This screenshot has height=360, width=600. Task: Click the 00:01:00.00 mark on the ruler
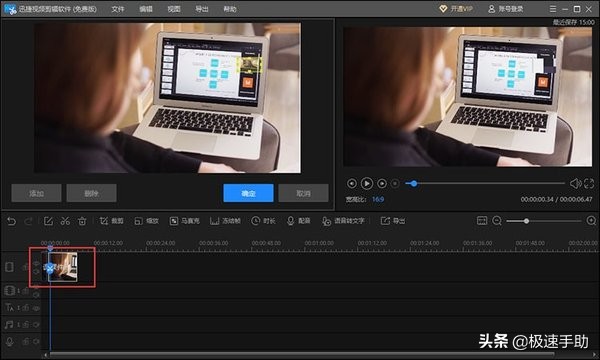319,243
